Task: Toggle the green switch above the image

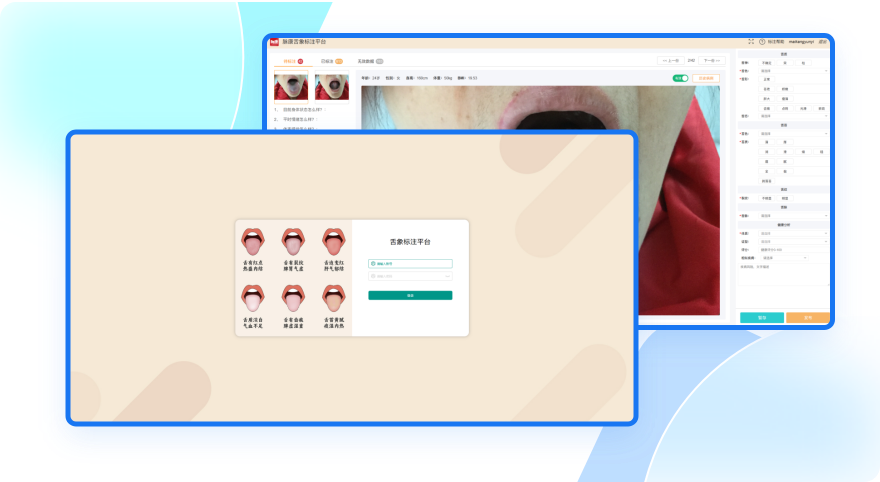Action: click(x=680, y=77)
